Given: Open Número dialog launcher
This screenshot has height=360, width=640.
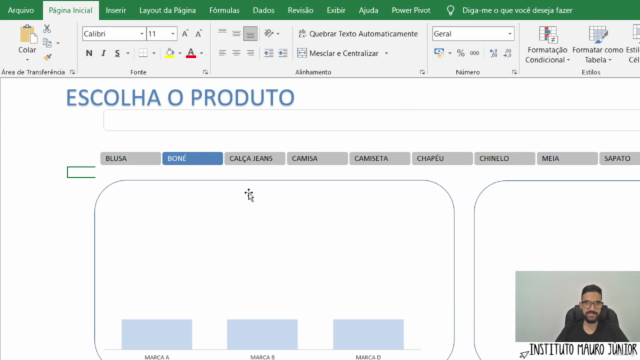Looking at the screenshot, I should pos(514,72).
